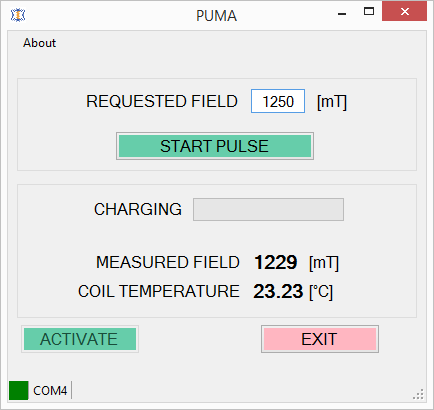Click the REQUESTED FIELD label
Screen dimensions: 434x410
tap(162, 101)
